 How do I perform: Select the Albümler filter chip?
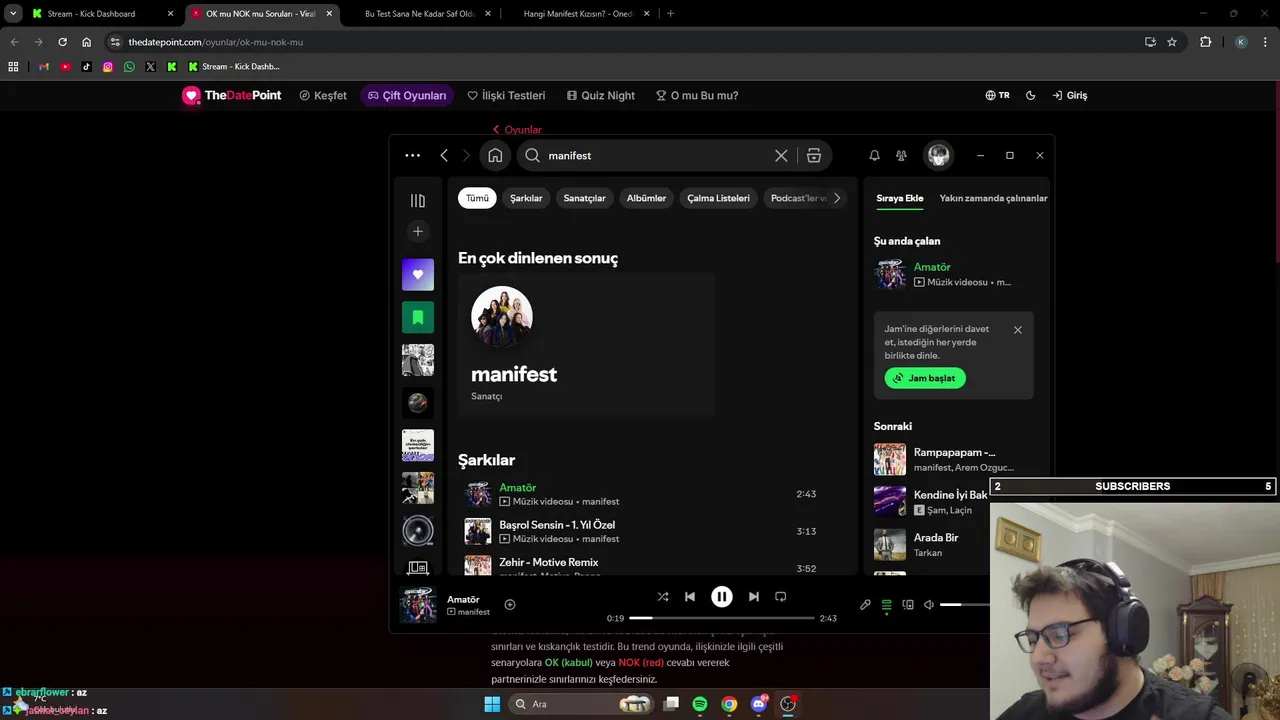(x=646, y=198)
